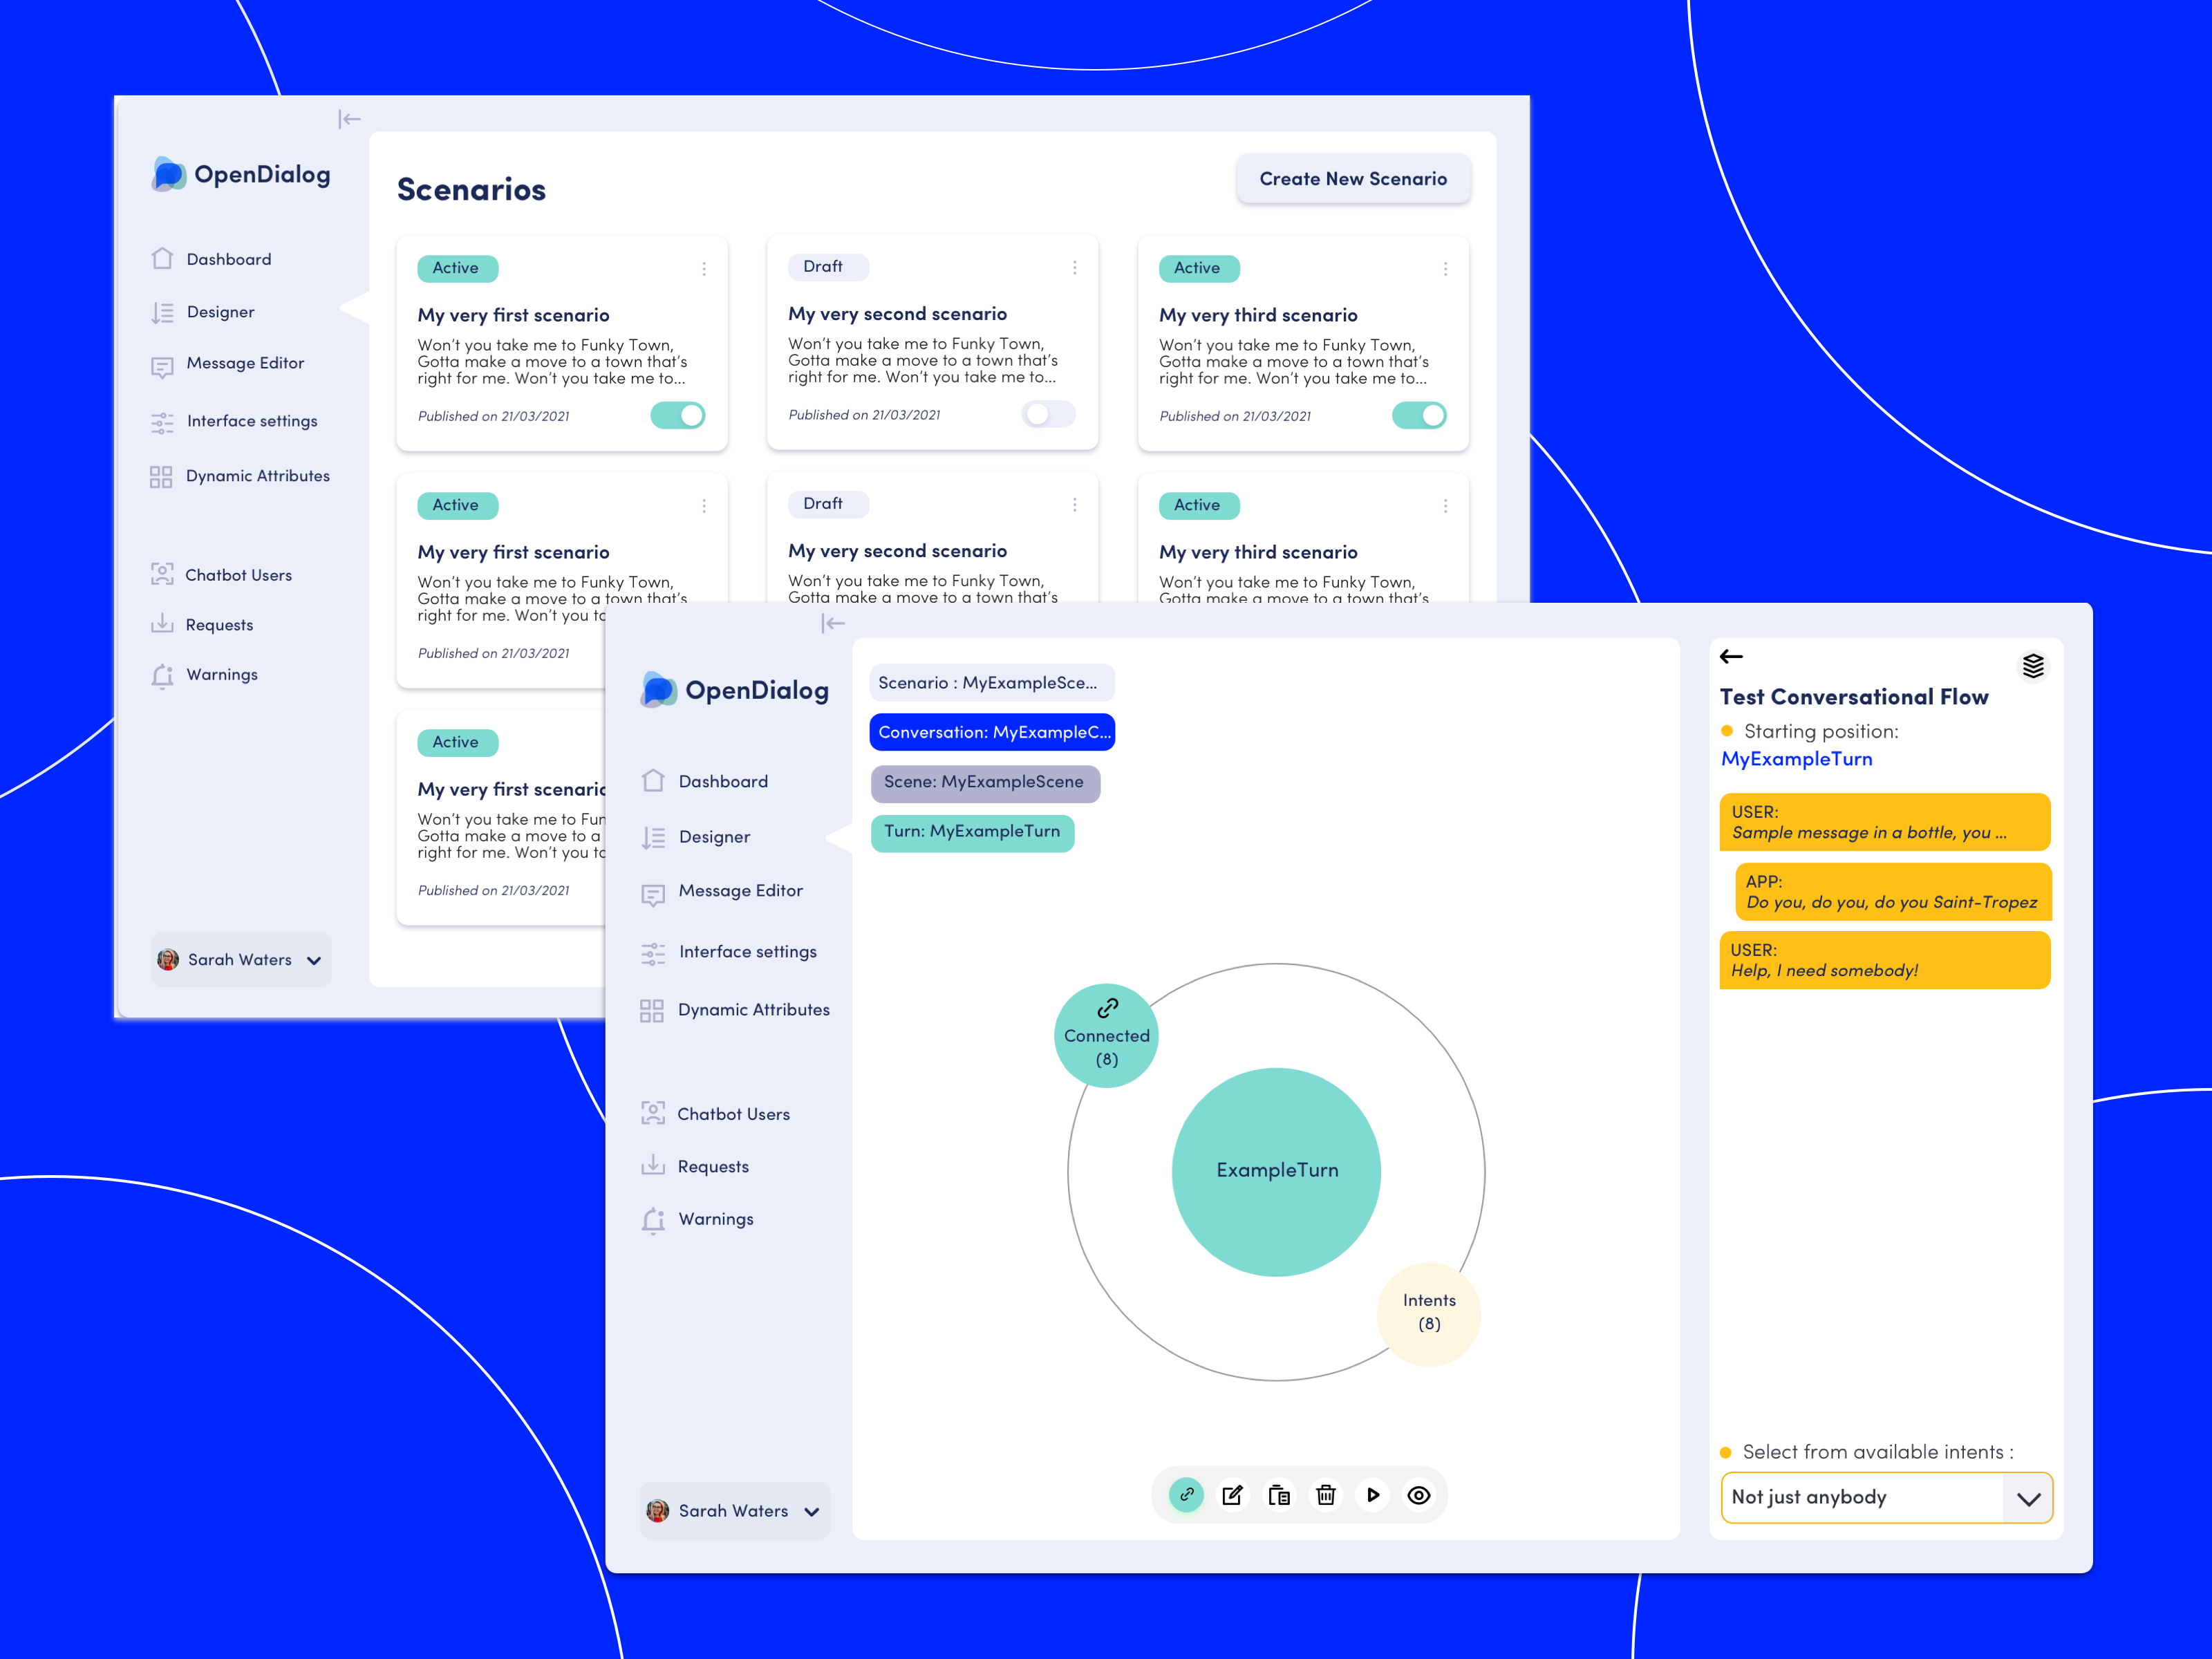The width and height of the screenshot is (2212, 1659).
Task: Click APP 'Do you, do you' message bubble
Action: point(1893,891)
